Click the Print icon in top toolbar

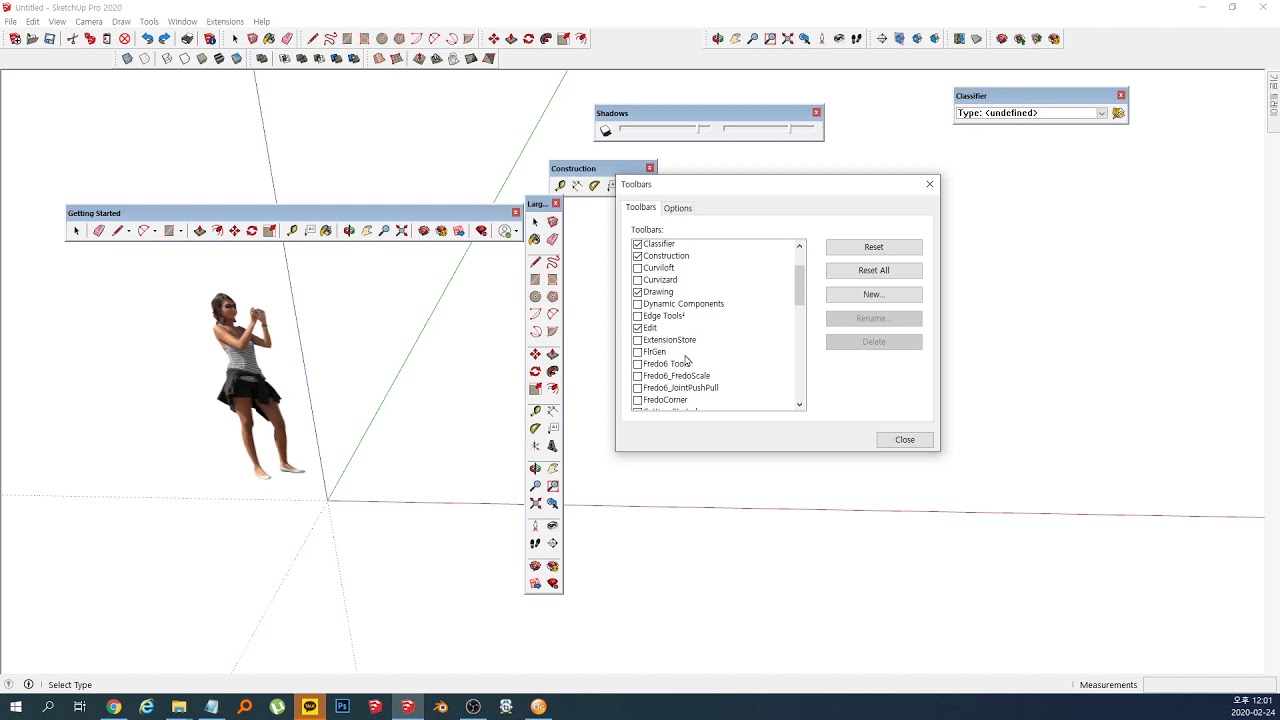pos(187,39)
